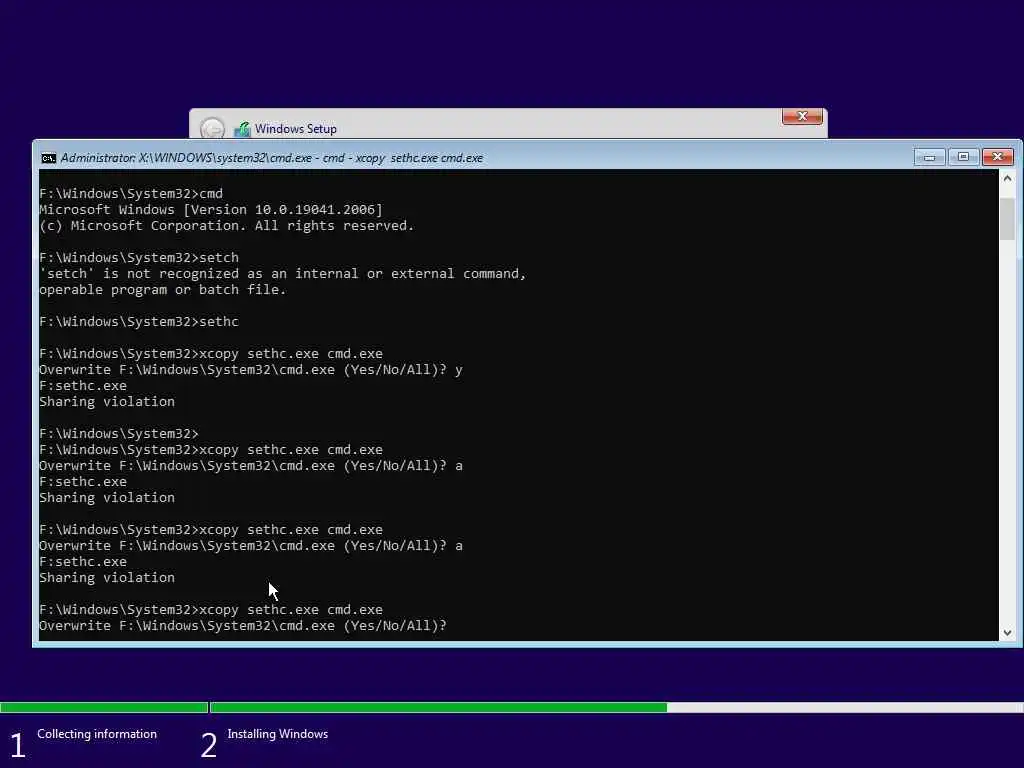
Task: Click the last xcopy sethc.exe cmd.exe command
Action: [x=211, y=610]
